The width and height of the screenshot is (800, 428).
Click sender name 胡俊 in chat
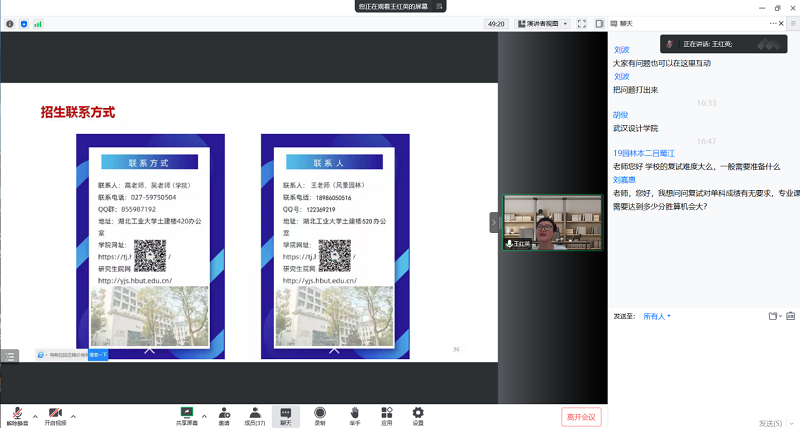tap(620, 115)
